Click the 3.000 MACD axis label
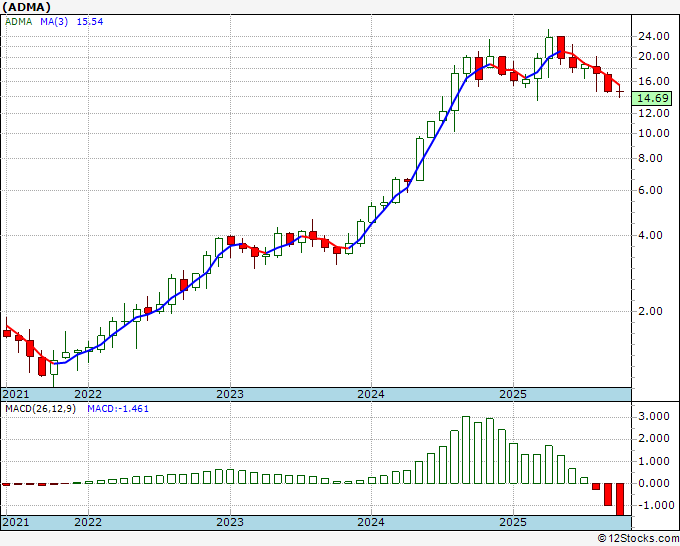This screenshot has width=680, height=546. (653, 416)
